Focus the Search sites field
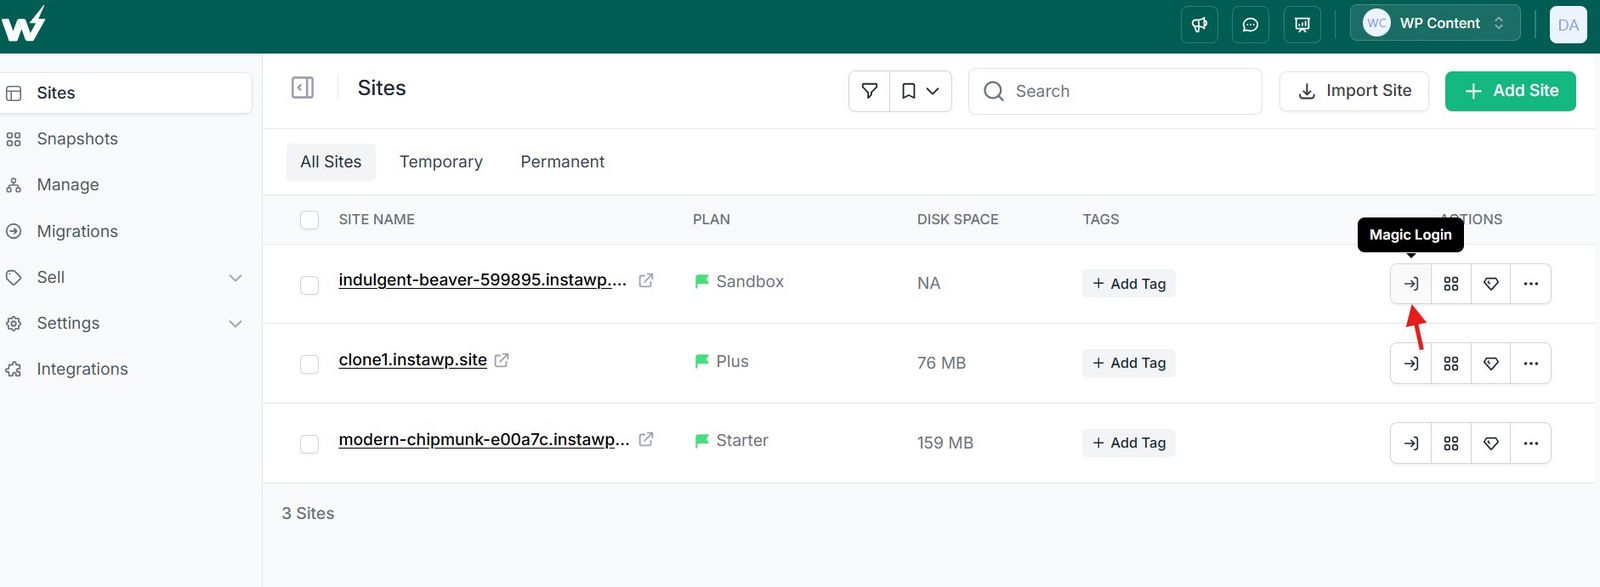Viewport: 1600px width, 587px height. pos(1115,91)
